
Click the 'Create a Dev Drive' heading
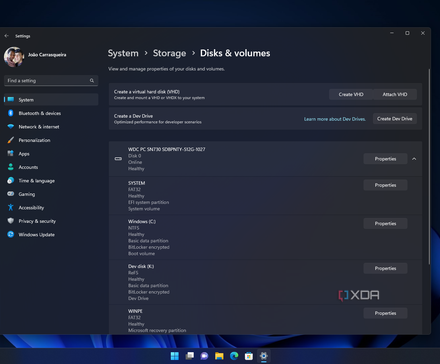133,116
